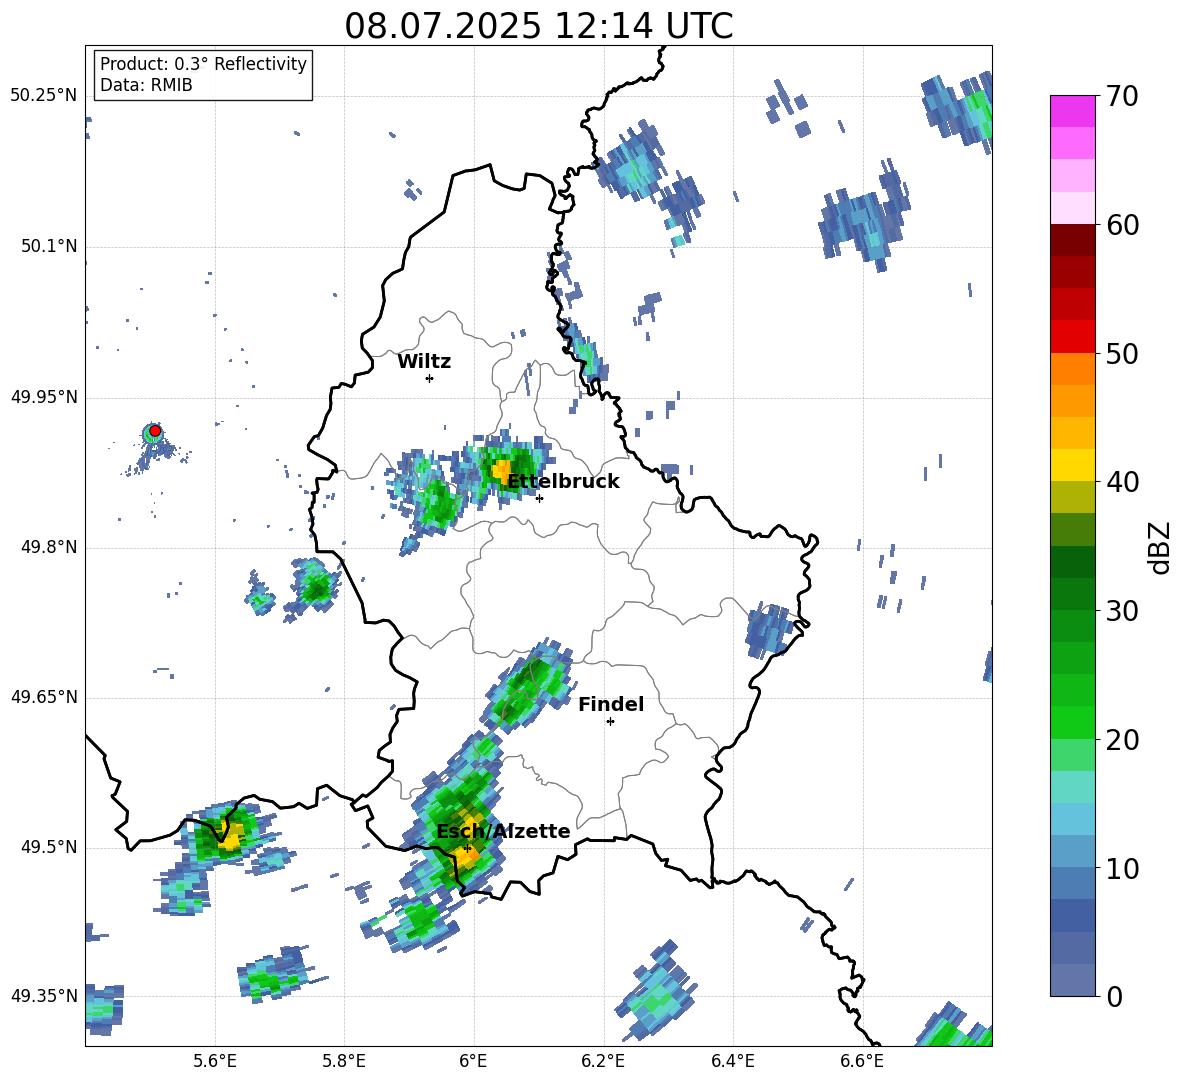
Task: Click the Findel city label
Action: 611,704
